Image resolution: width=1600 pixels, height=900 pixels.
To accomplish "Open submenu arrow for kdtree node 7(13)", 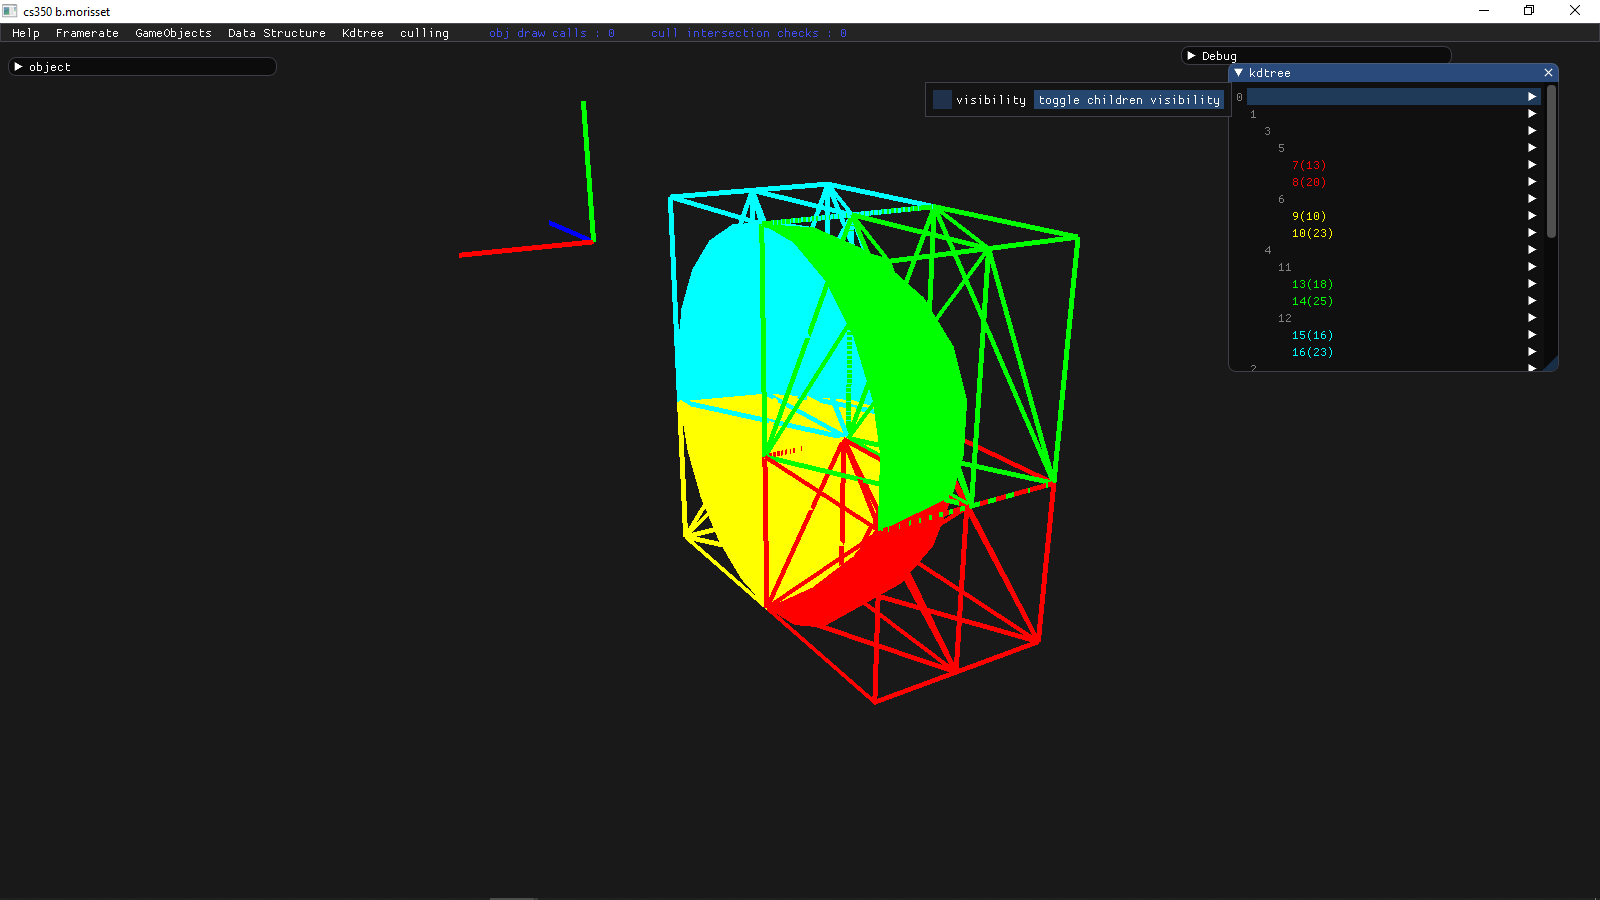I will click(x=1531, y=165).
